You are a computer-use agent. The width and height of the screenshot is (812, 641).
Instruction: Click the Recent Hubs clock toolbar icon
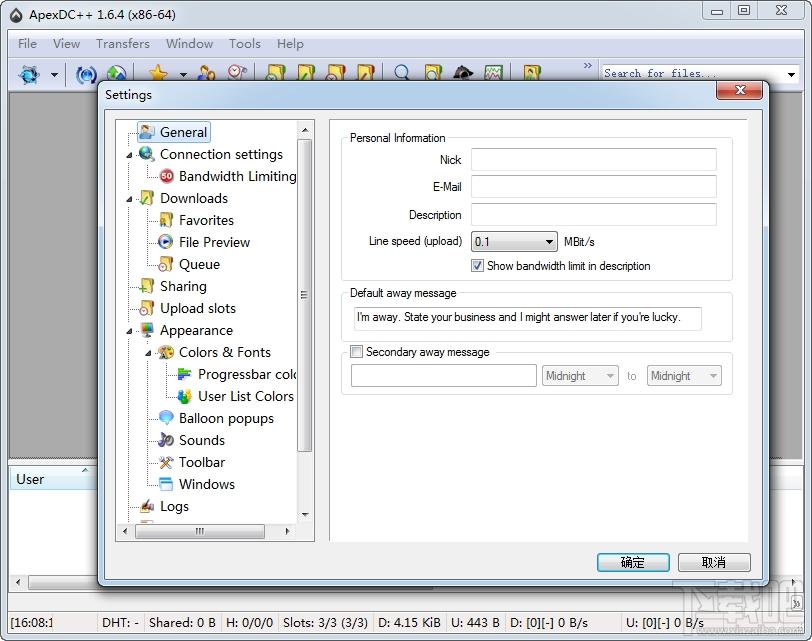(237, 73)
